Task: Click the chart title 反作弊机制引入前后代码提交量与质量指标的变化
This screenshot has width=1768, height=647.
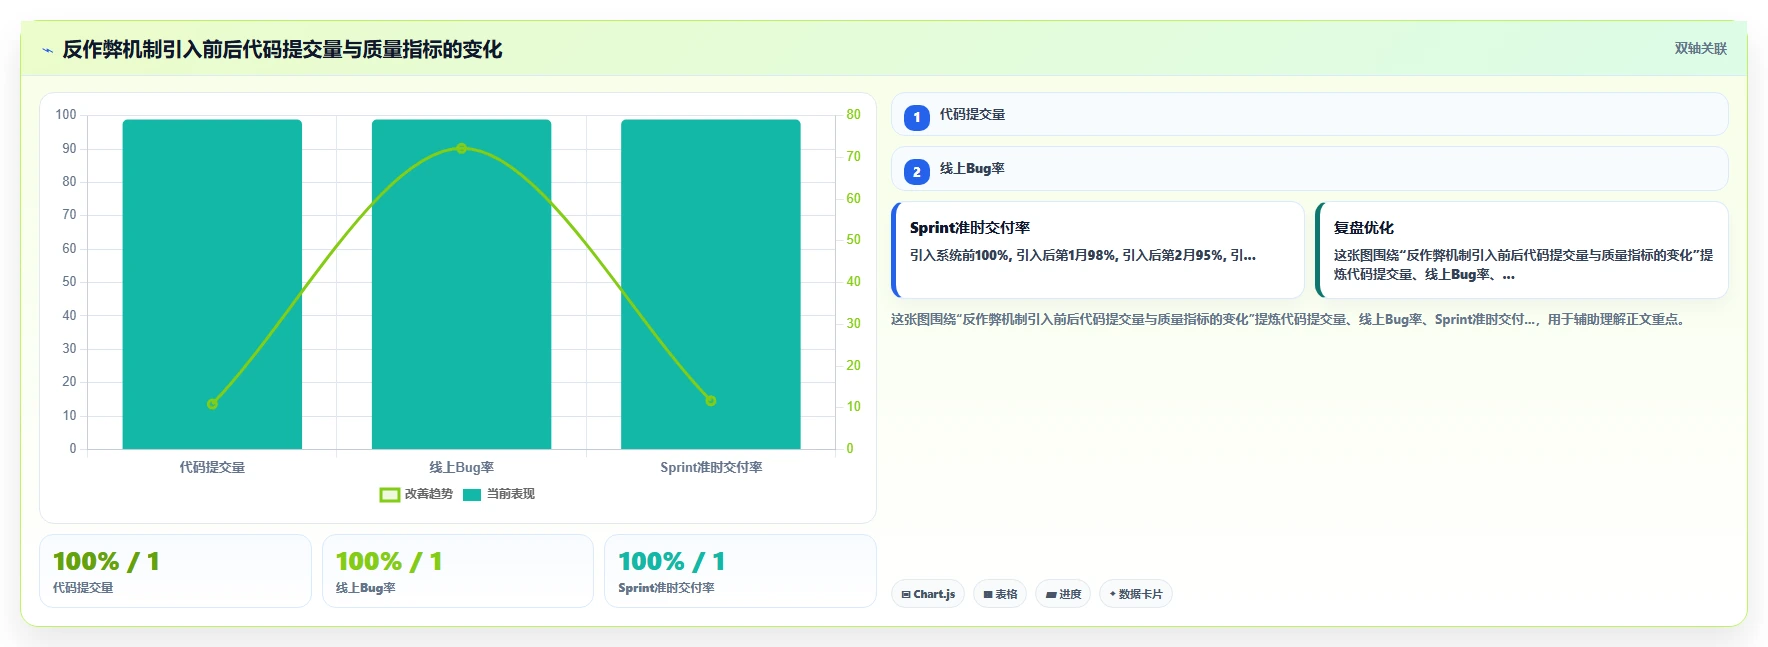Action: click(x=282, y=50)
